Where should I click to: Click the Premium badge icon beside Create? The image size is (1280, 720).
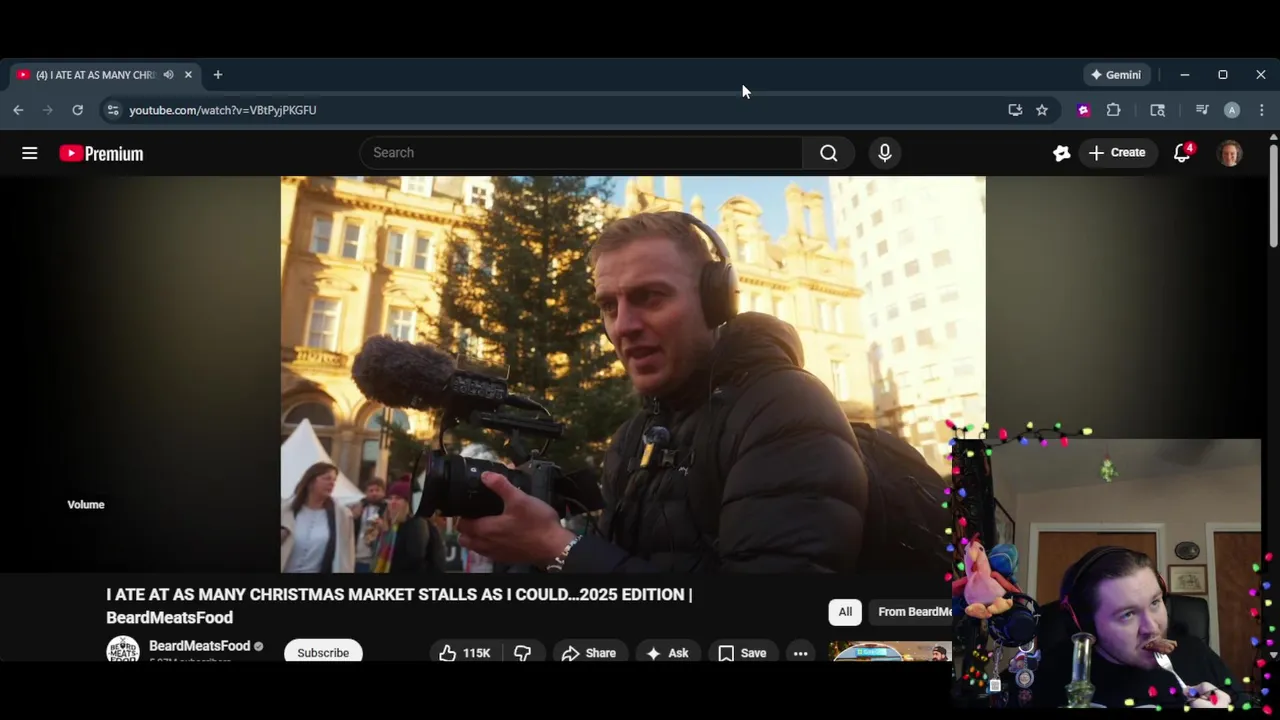point(1061,153)
